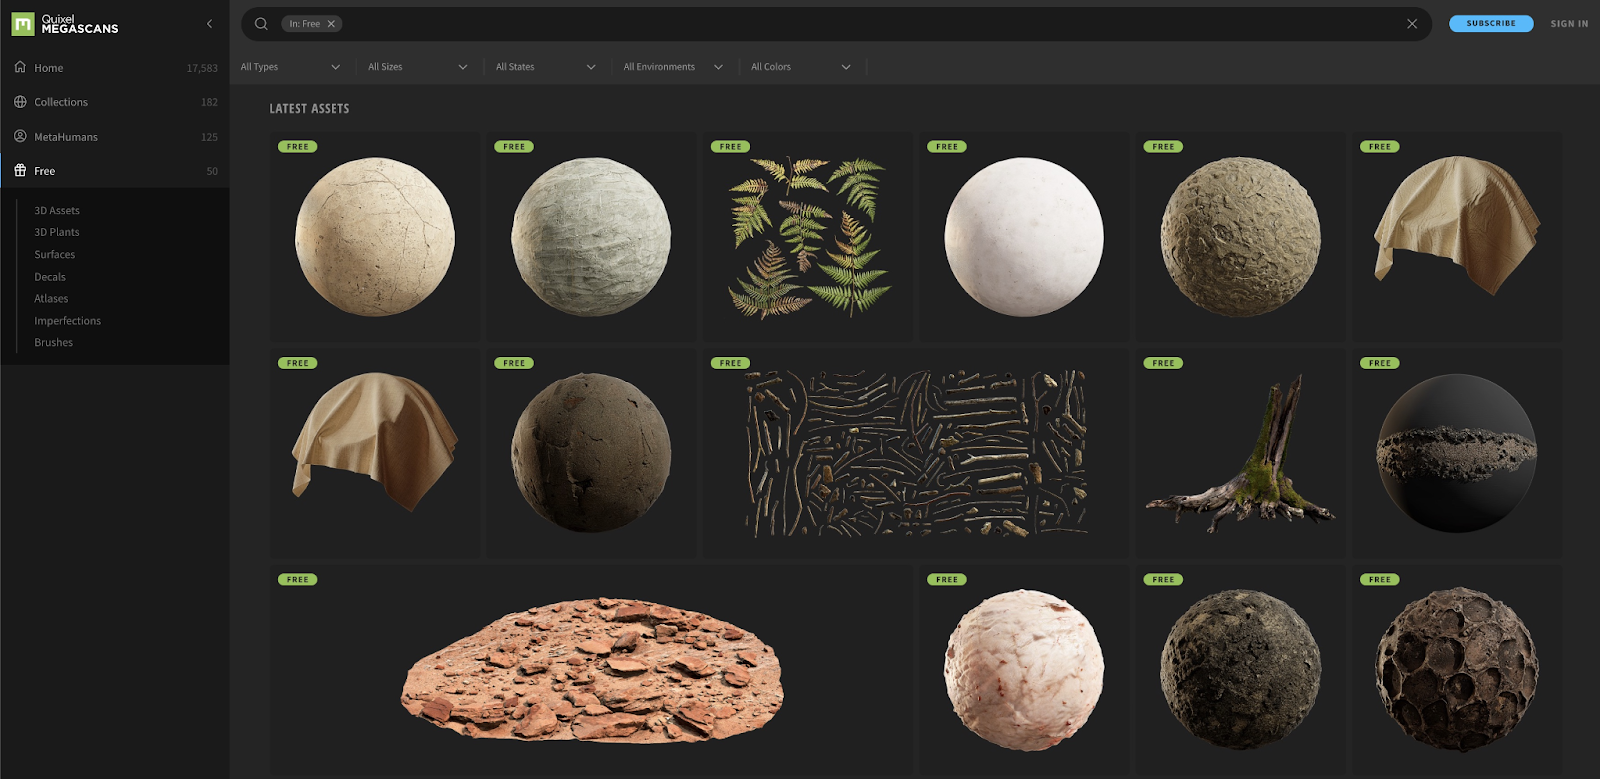Open the All States dropdown

click(546, 67)
